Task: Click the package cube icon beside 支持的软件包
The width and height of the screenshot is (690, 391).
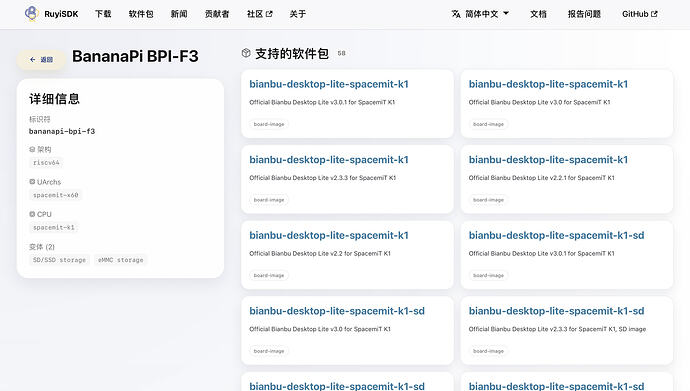Action: click(x=246, y=53)
